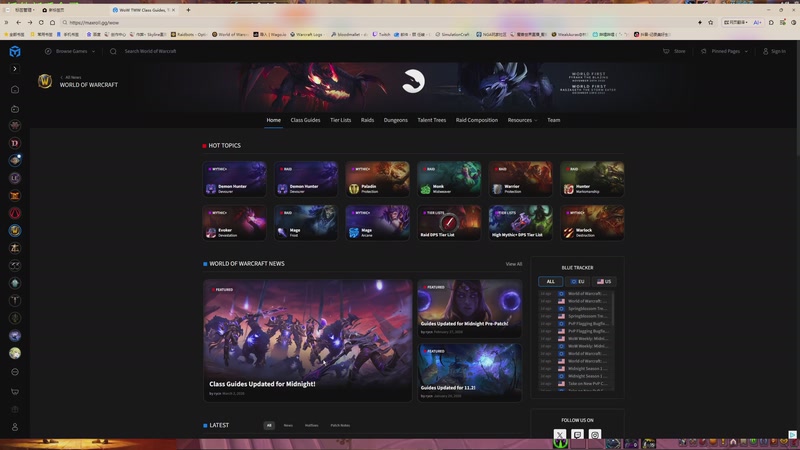Open the Store cart icon in sidebar
This screenshot has height=450, width=800.
15,391
